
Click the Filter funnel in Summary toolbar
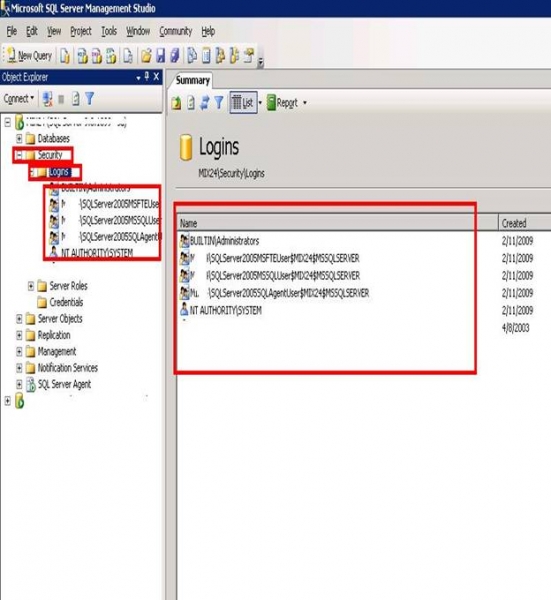219,103
